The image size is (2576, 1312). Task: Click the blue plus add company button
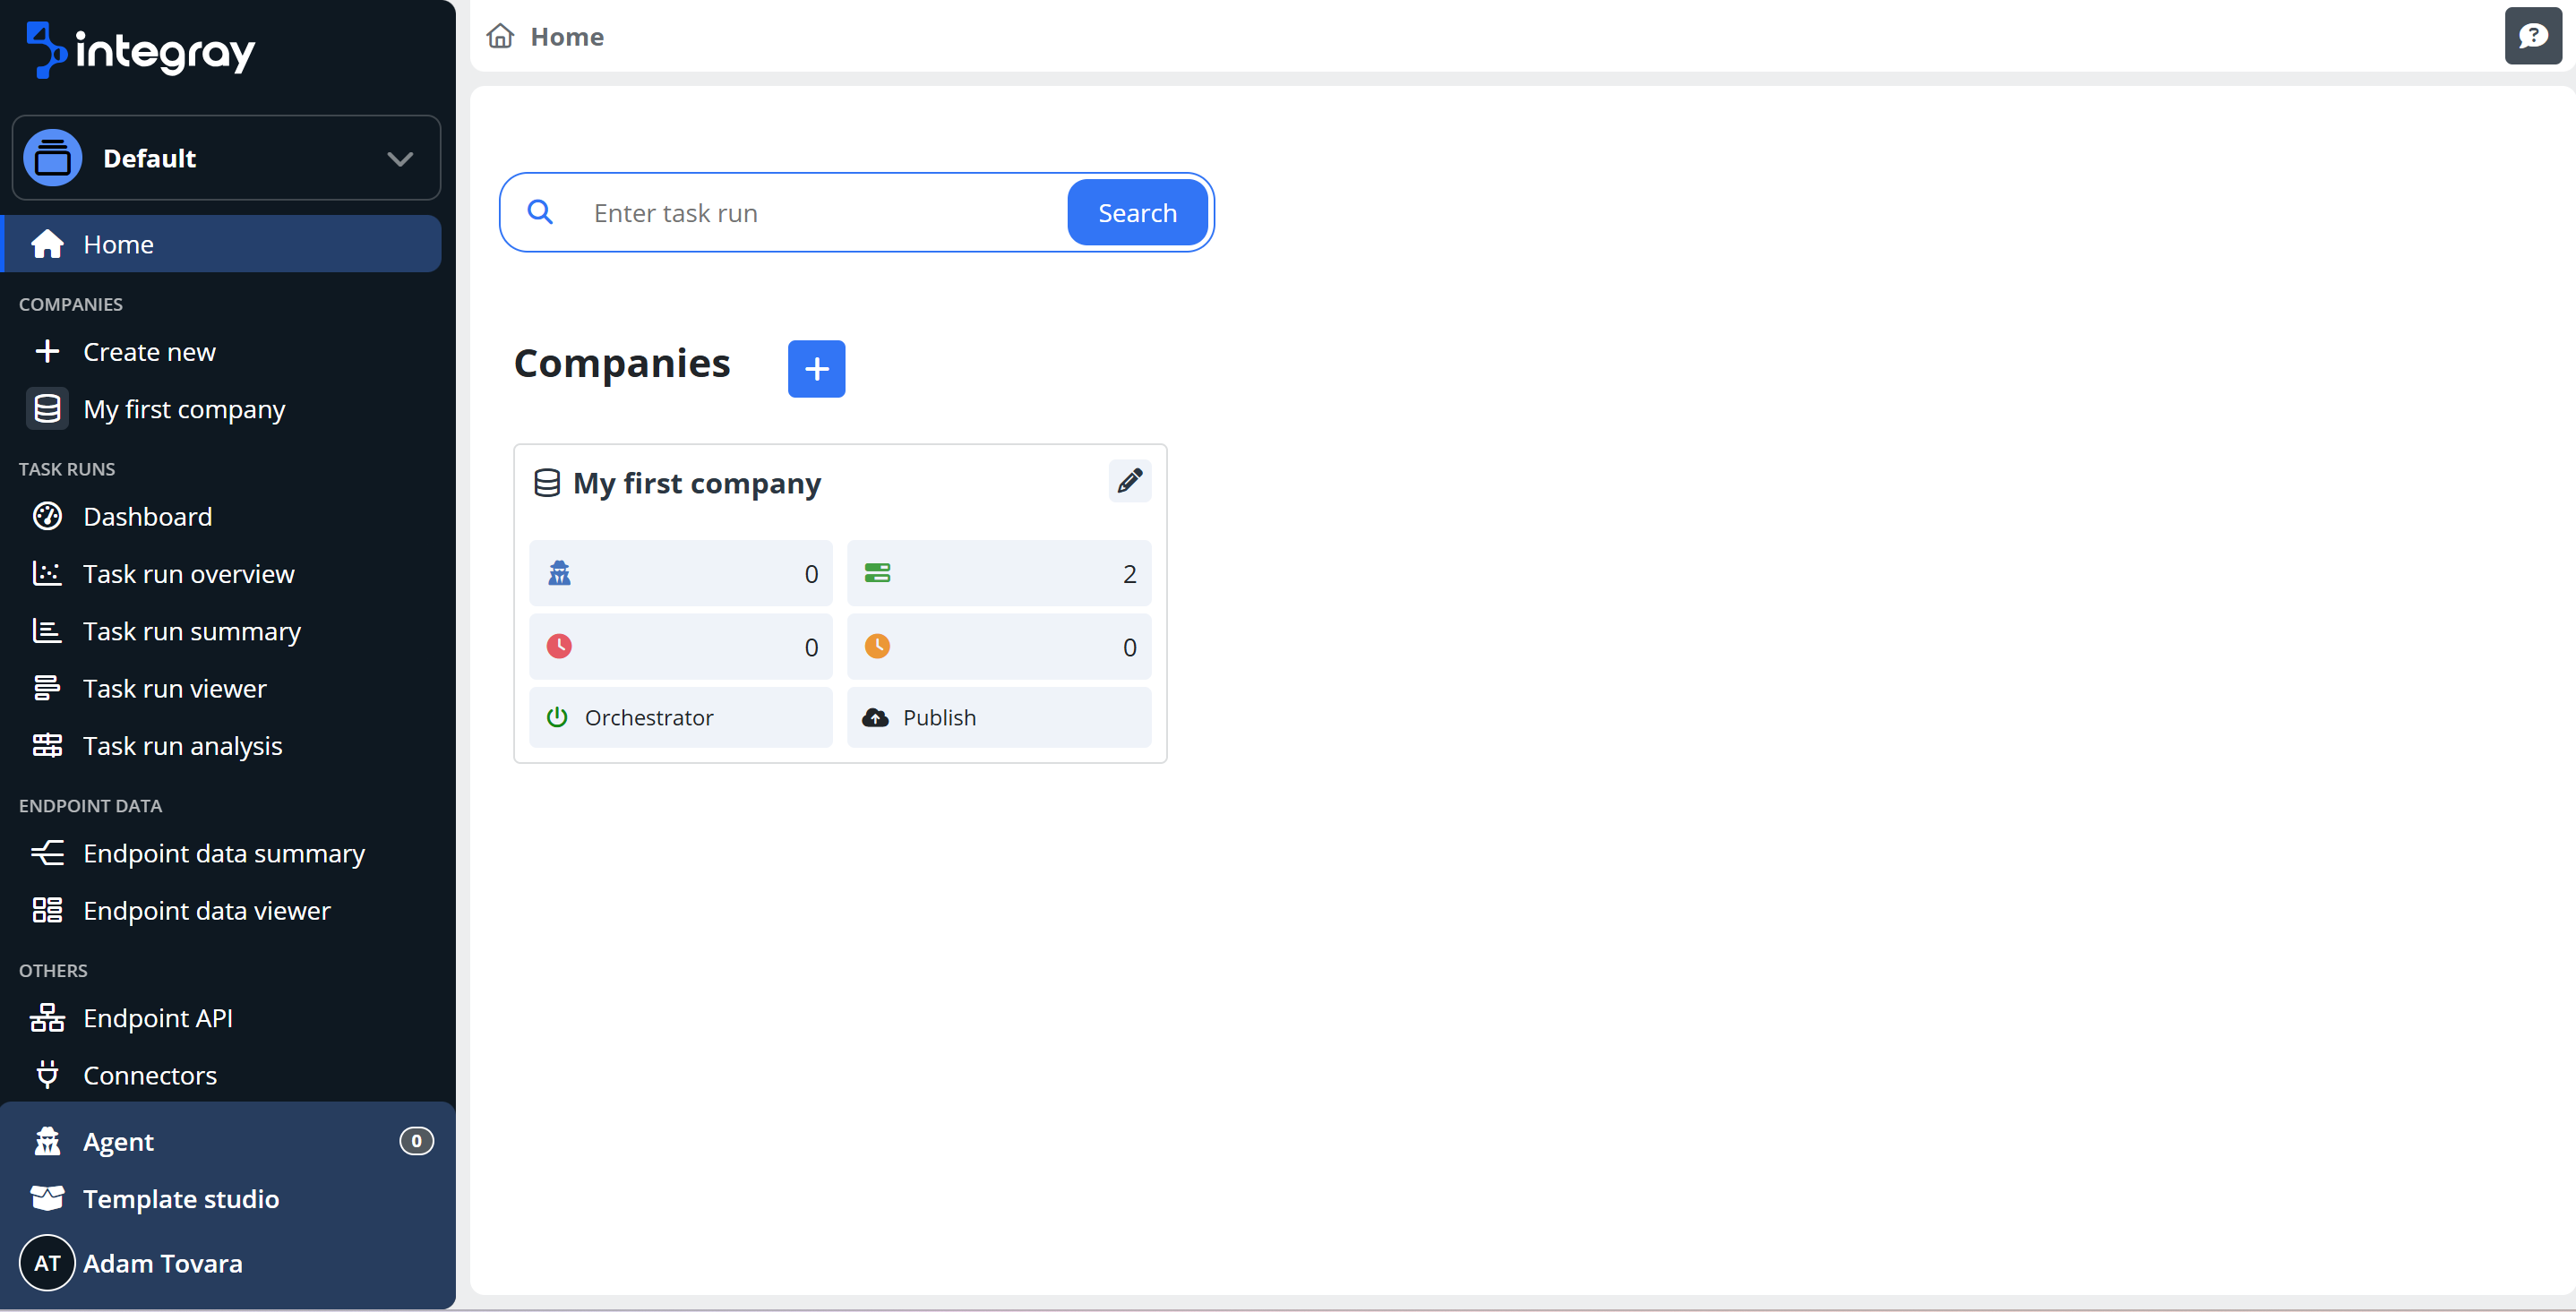[x=816, y=369]
